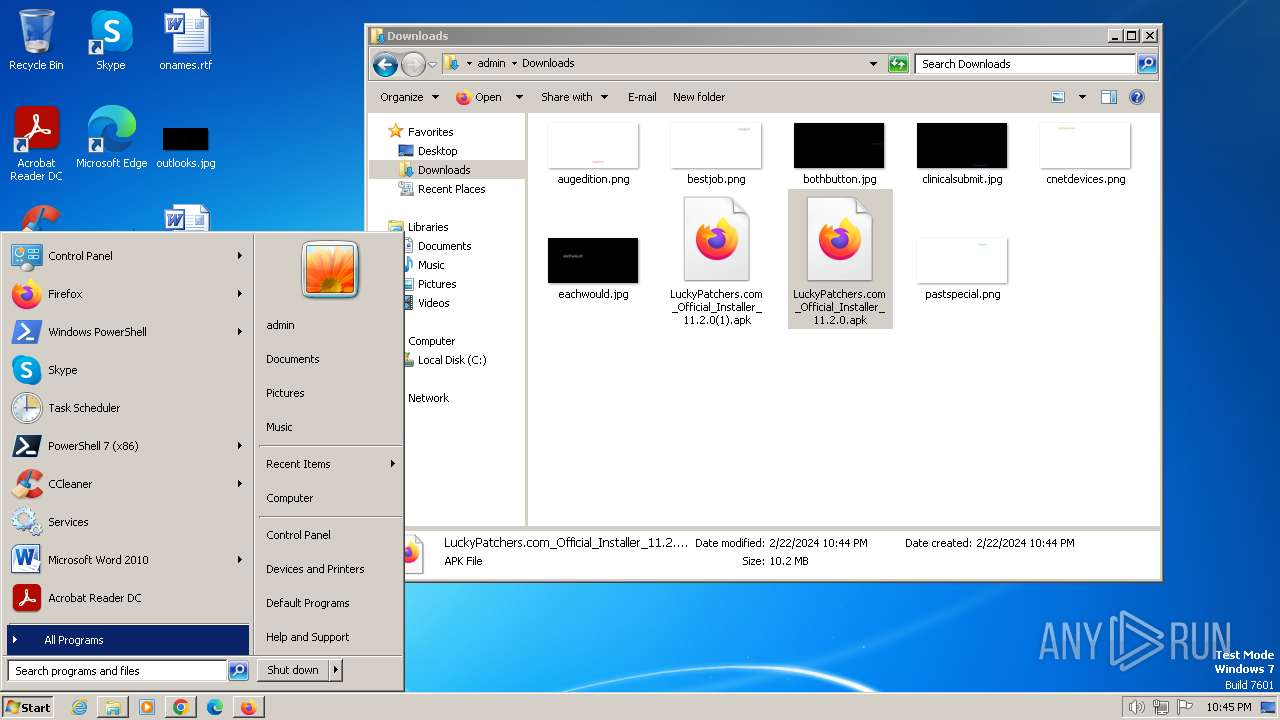Open the onames.rtf desktop file
This screenshot has width=1280, height=720.
(x=186, y=40)
